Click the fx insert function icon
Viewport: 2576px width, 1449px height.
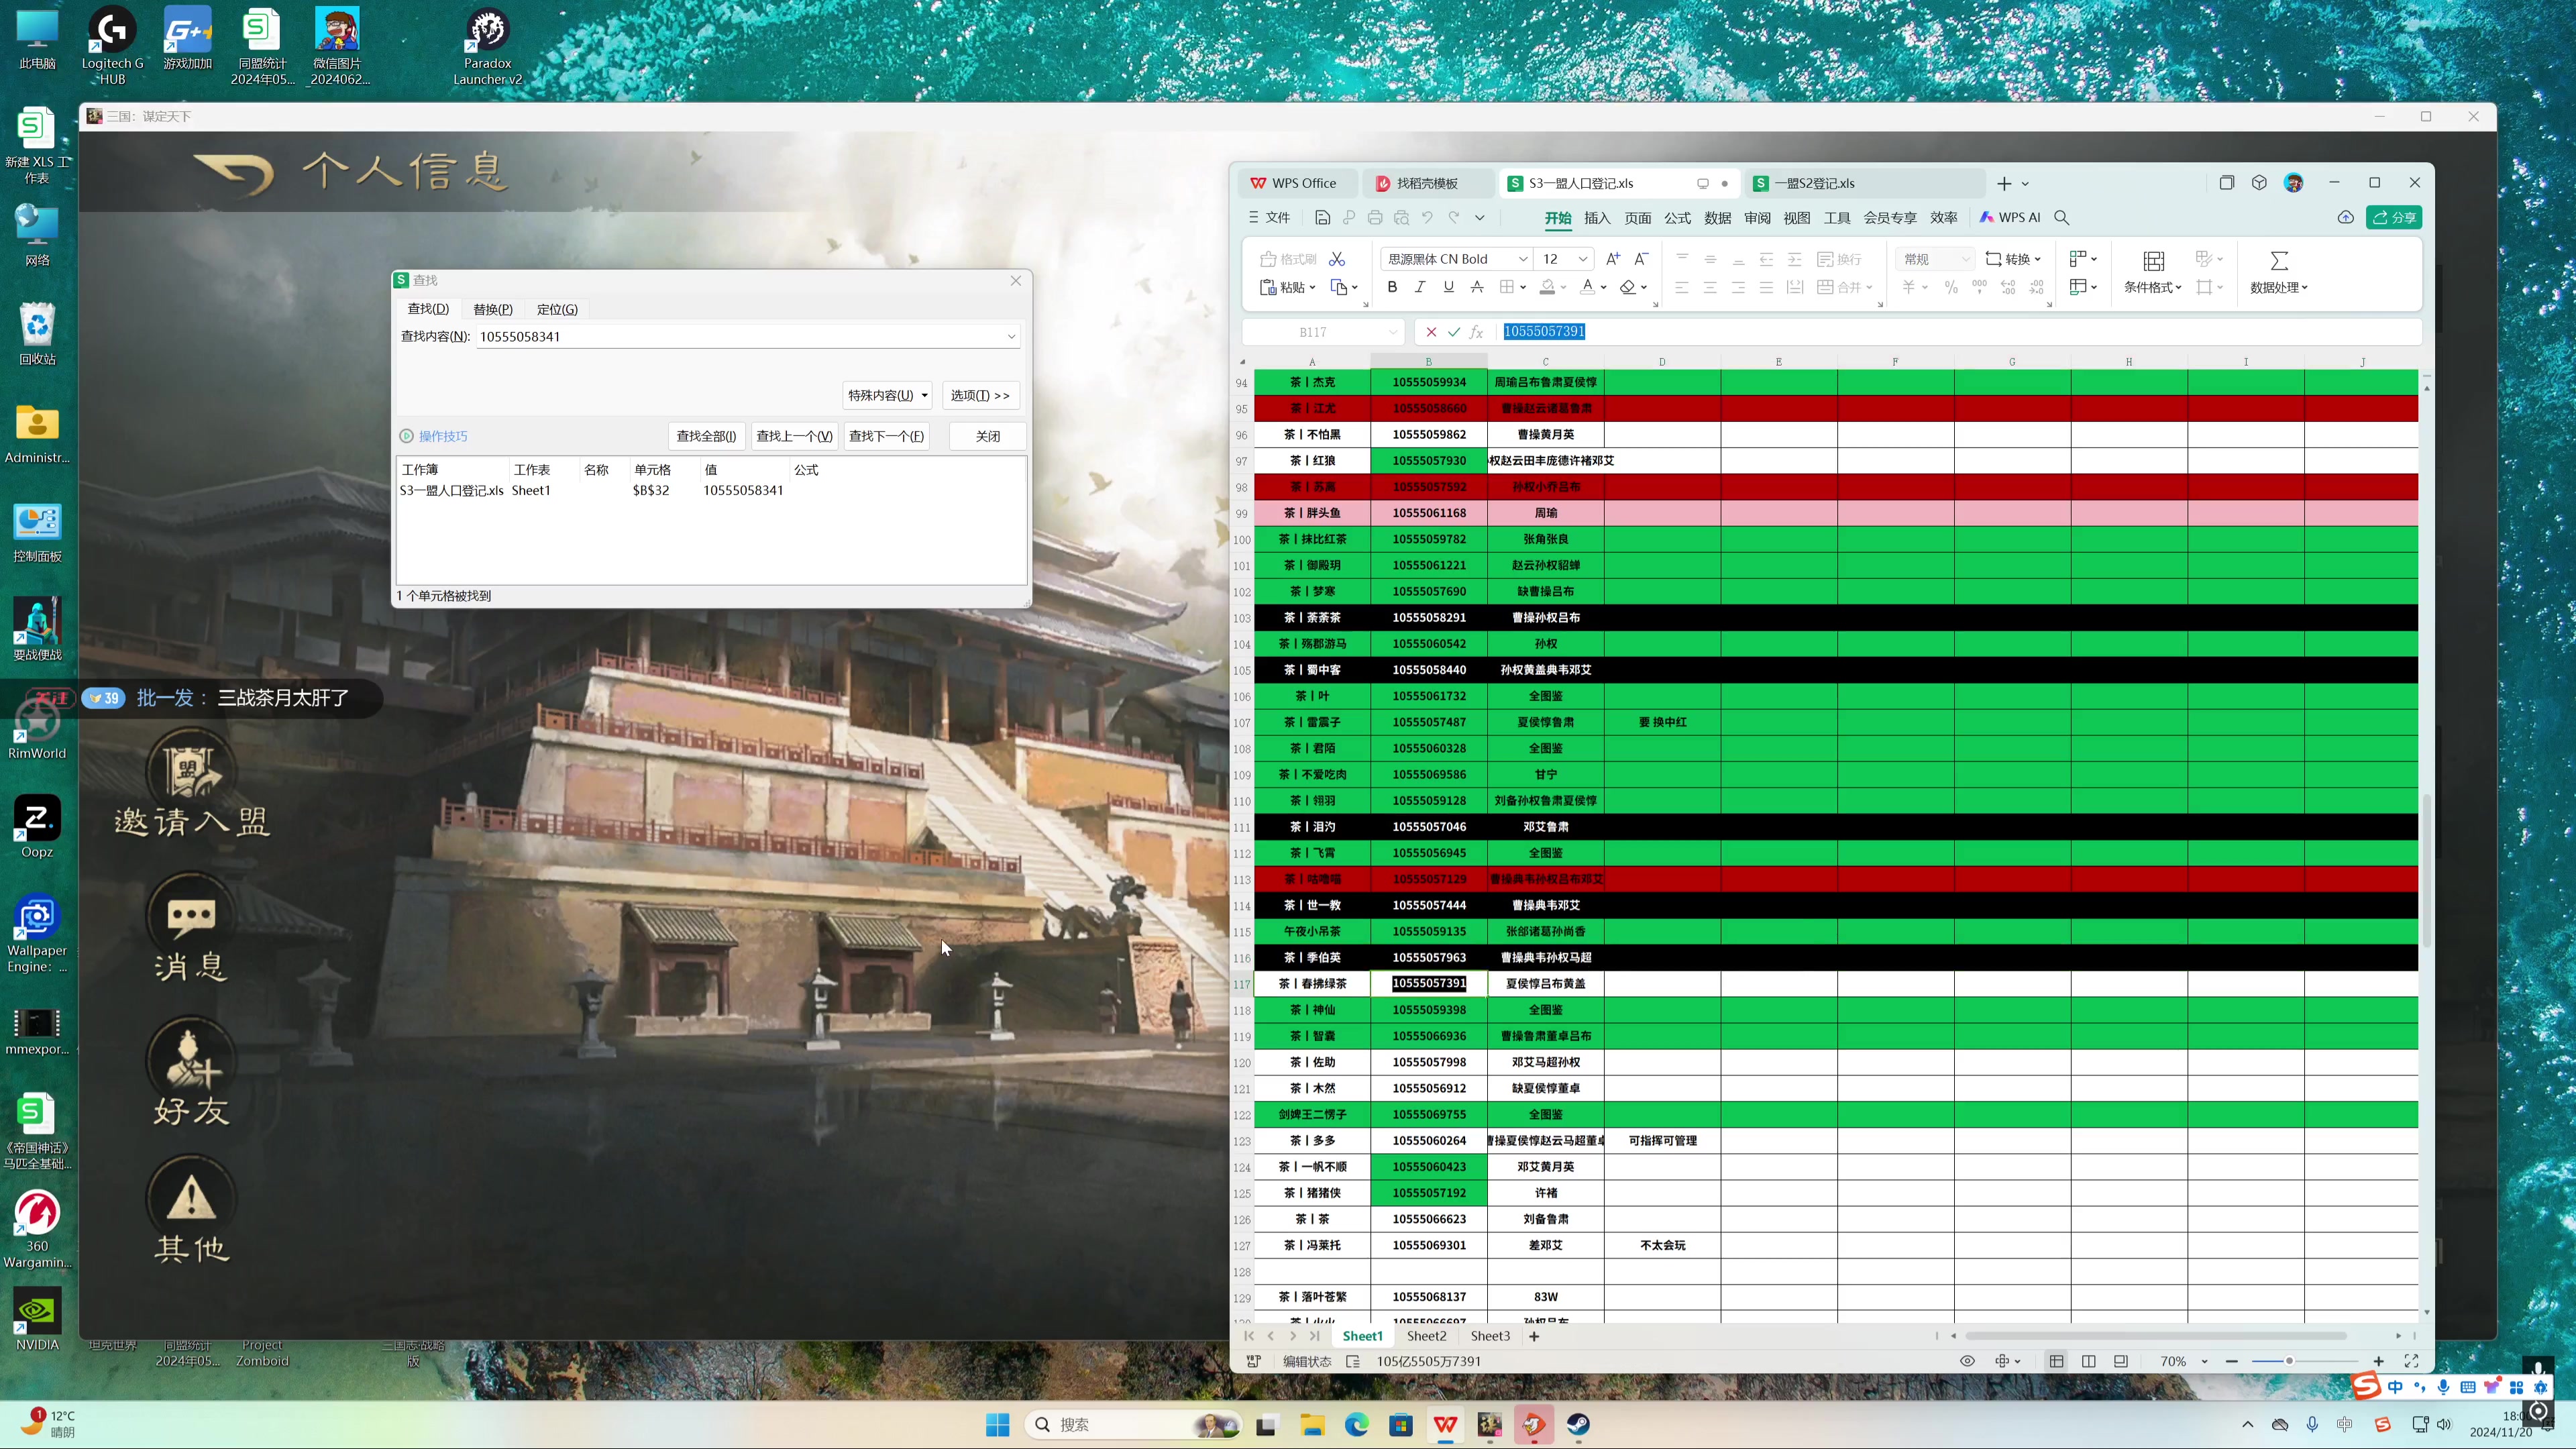pos(1477,332)
